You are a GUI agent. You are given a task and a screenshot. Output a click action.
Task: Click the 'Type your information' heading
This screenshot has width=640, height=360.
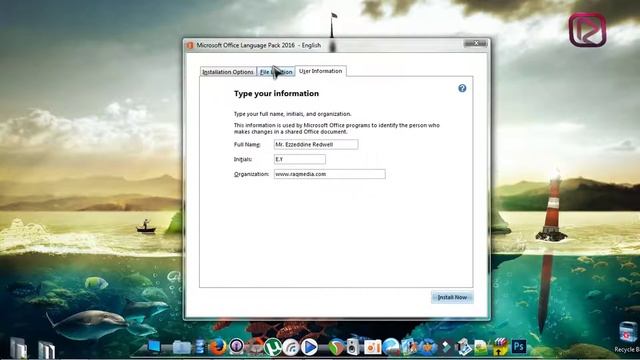pyautogui.click(x=276, y=93)
